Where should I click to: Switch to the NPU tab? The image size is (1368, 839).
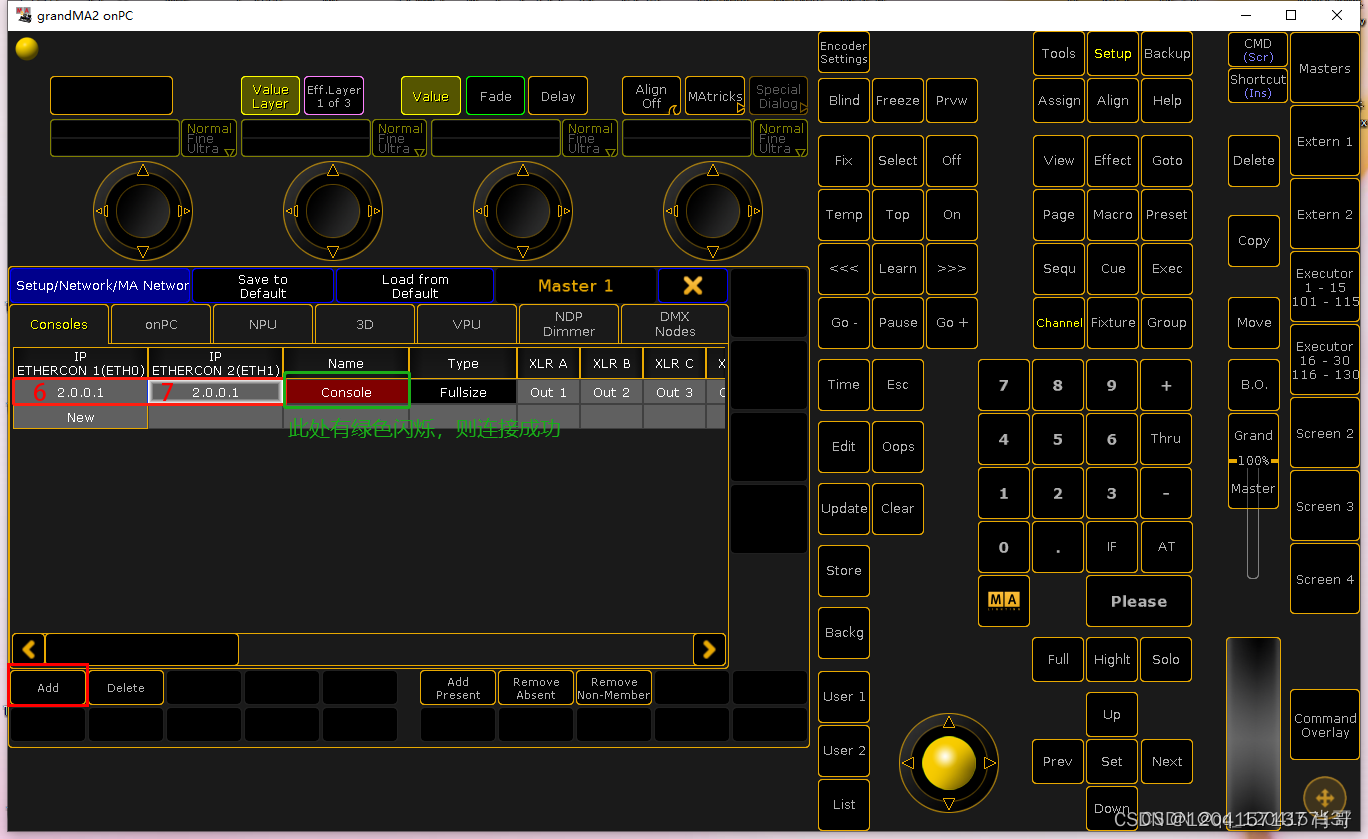pos(263,325)
